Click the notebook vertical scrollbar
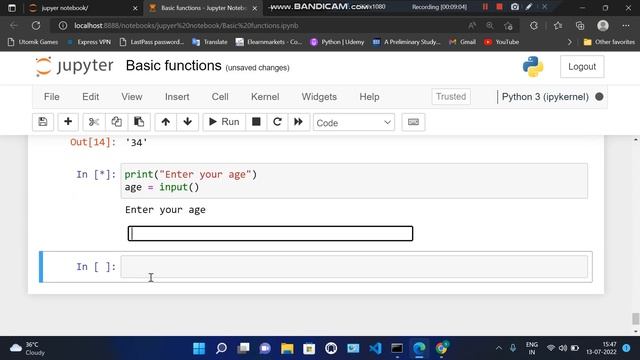 click(x=636, y=318)
